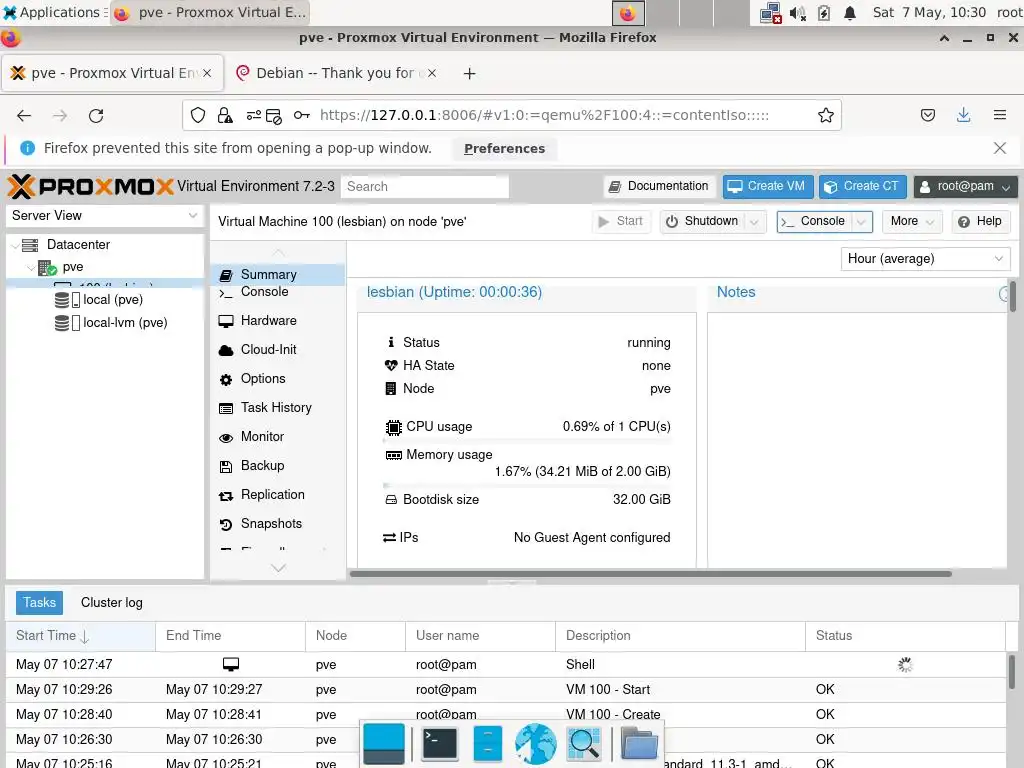Viewport: 1024px width, 768px height.
Task: Open Firefox application menu
Action: click(x=1000, y=116)
